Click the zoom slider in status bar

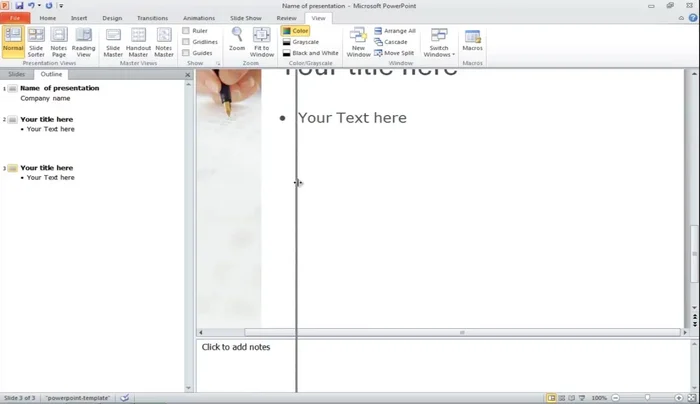(647, 398)
